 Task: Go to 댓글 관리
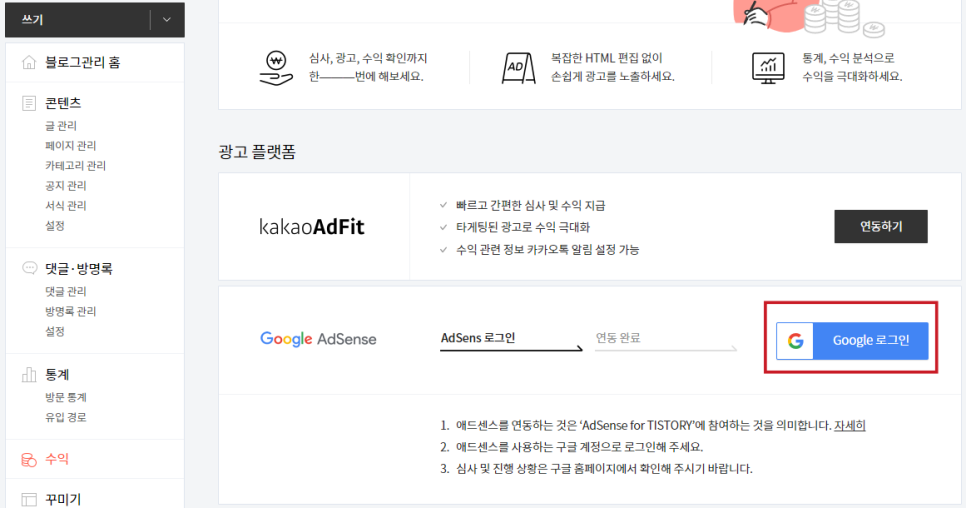pyautogui.click(x=65, y=291)
